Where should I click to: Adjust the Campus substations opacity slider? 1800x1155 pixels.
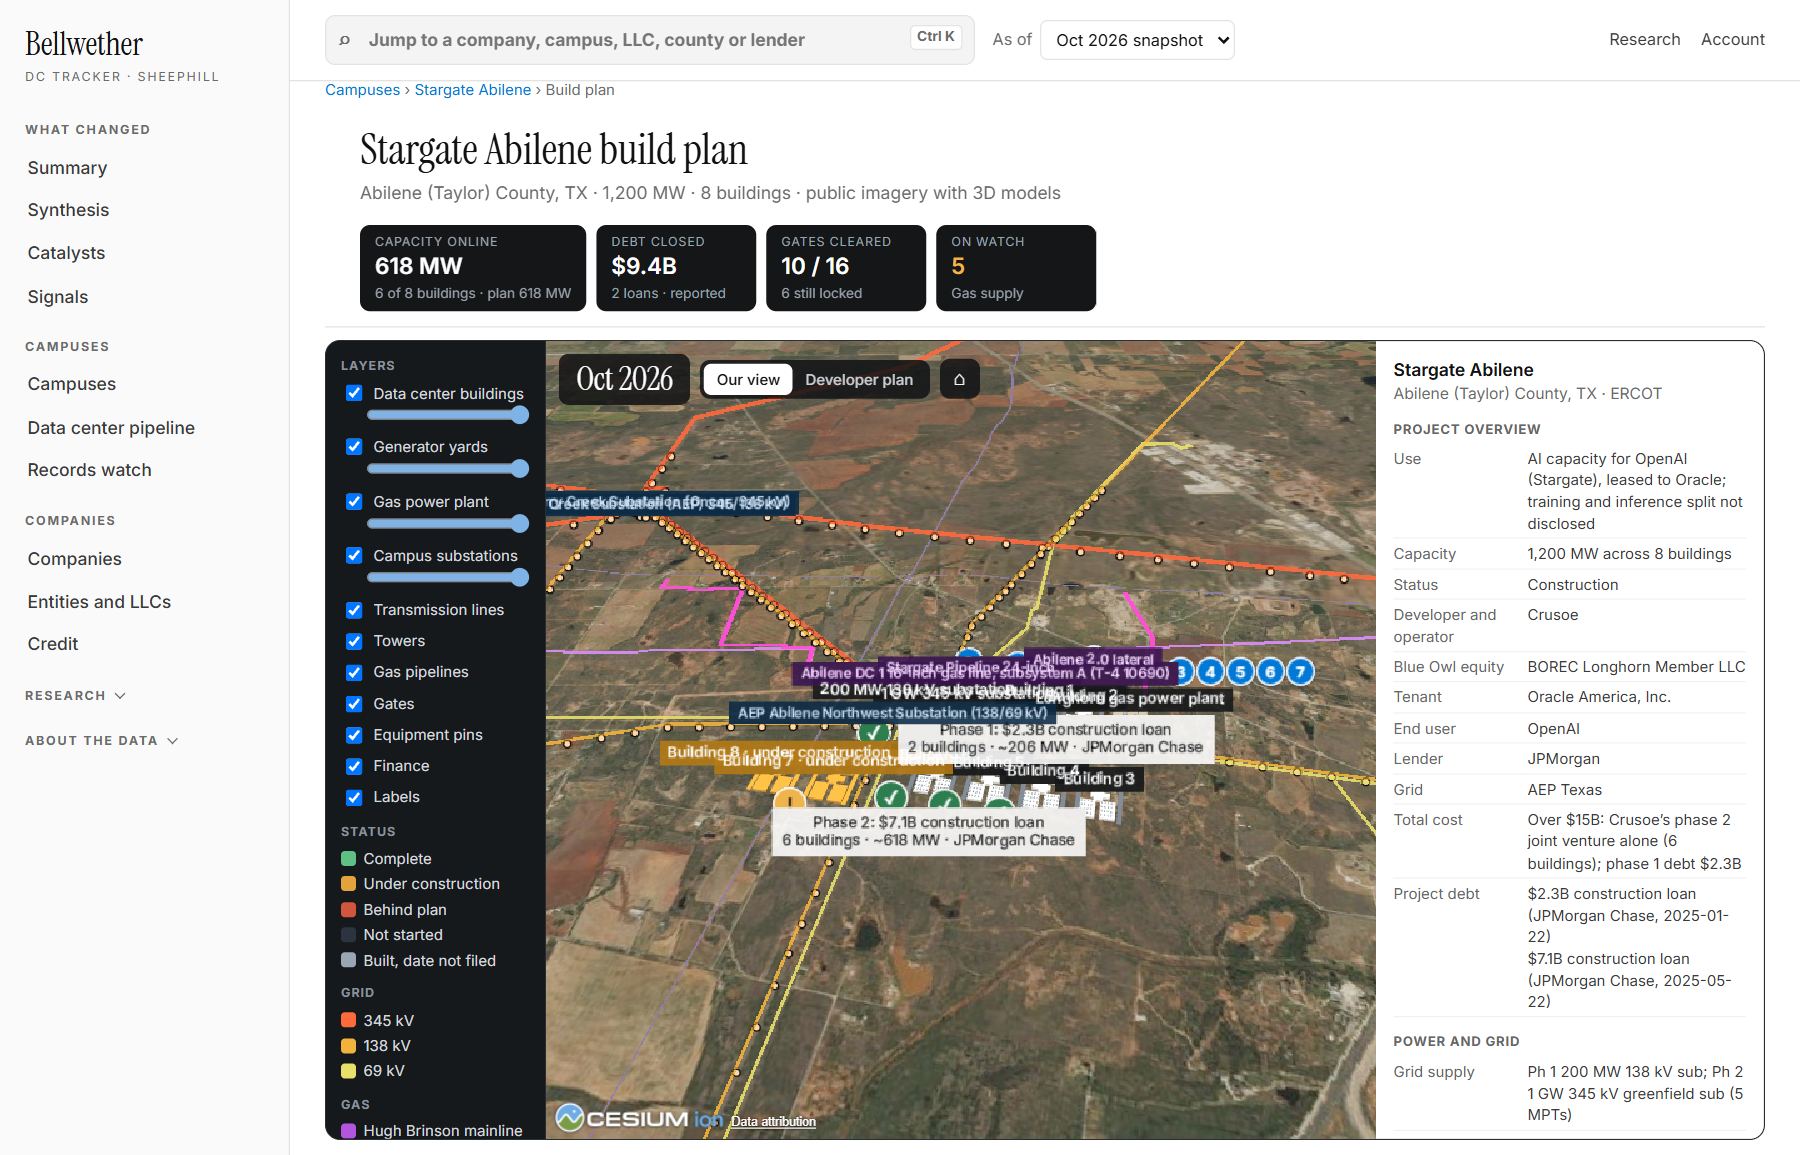tap(447, 577)
